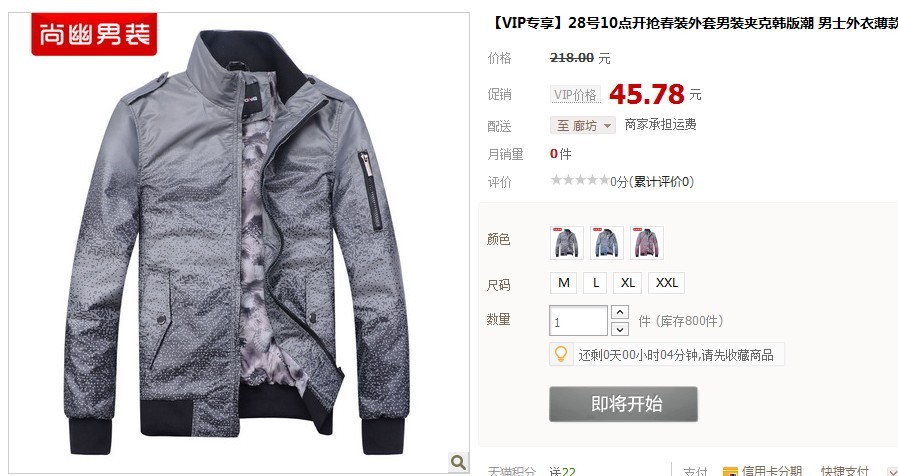Screen dimensions: 898x476
Task: Select the pink jacket color thumbnail
Action: pyautogui.click(x=647, y=243)
